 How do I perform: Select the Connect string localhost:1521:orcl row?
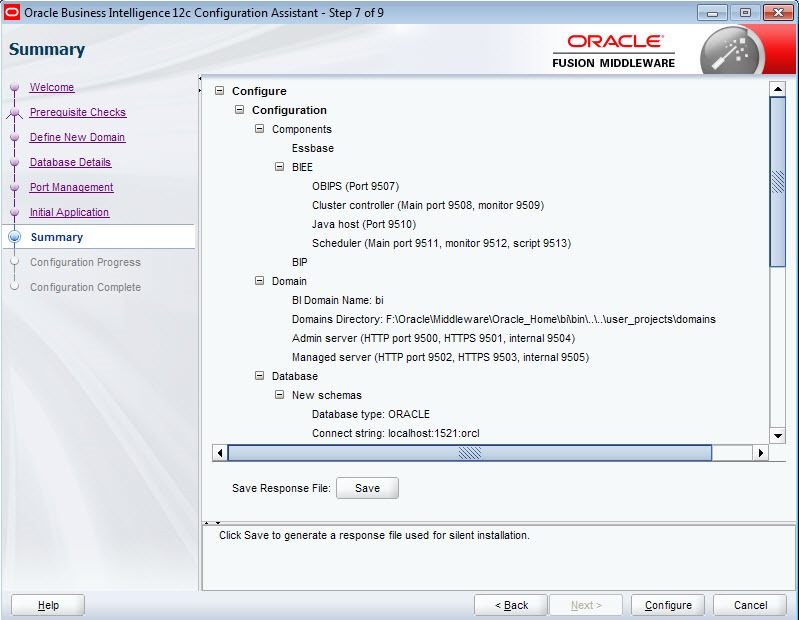(395, 433)
